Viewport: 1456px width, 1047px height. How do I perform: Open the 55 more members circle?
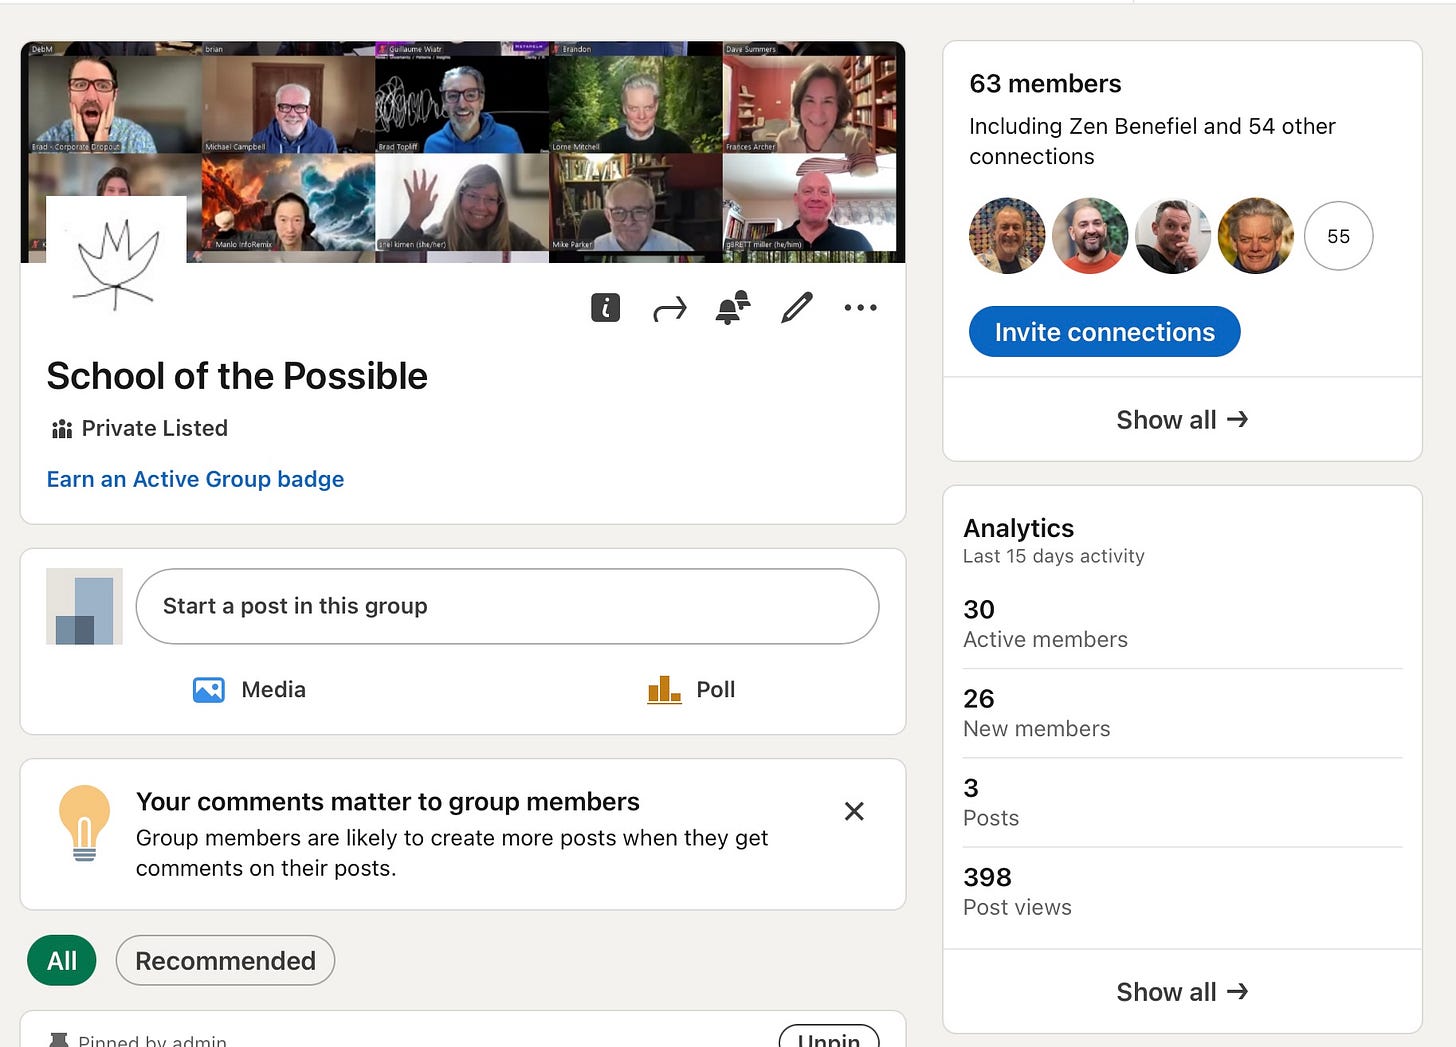coord(1338,236)
